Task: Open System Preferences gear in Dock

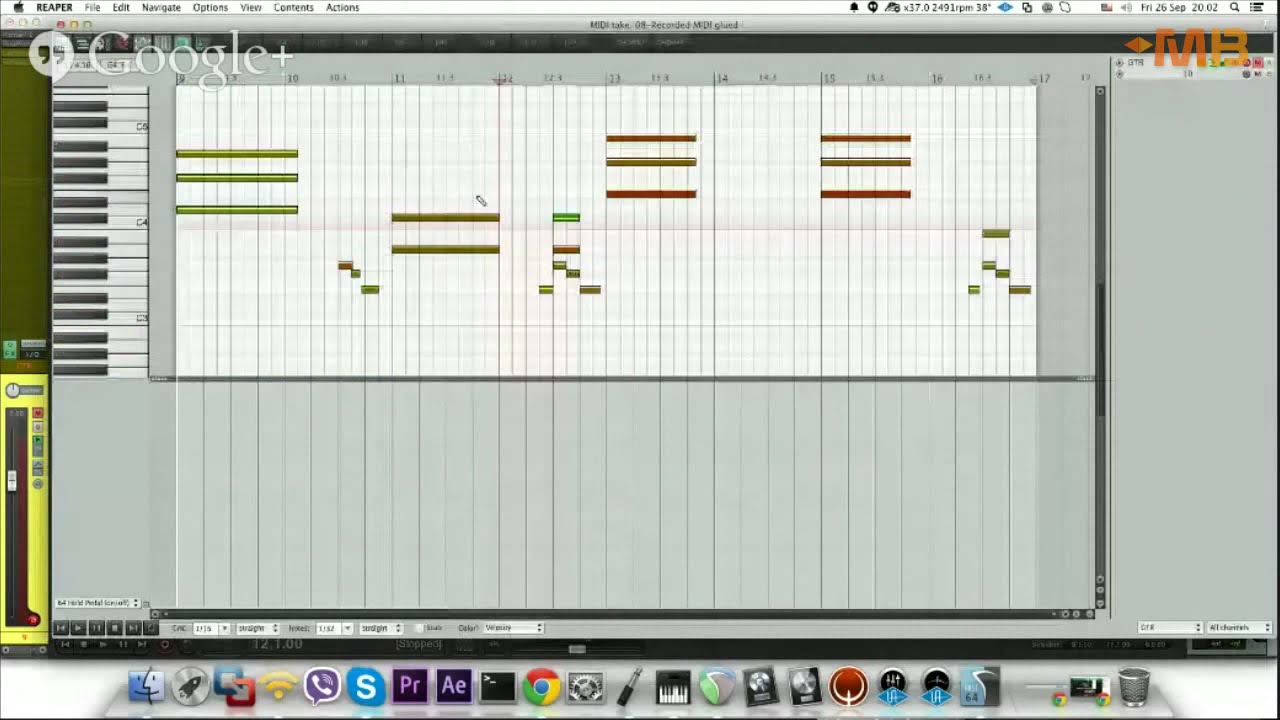Action: click(x=585, y=687)
